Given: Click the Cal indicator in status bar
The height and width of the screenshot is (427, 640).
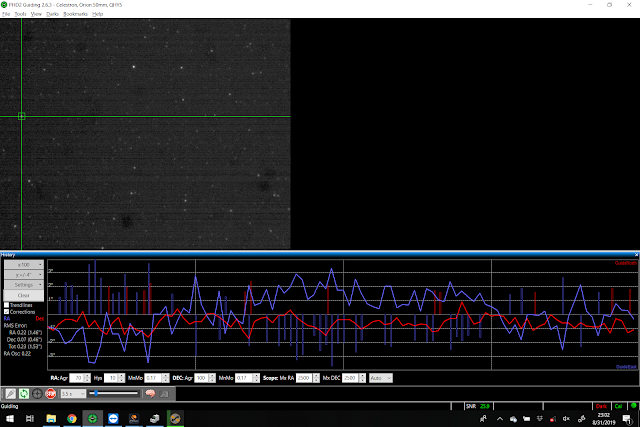Looking at the screenshot, I should tap(618, 406).
